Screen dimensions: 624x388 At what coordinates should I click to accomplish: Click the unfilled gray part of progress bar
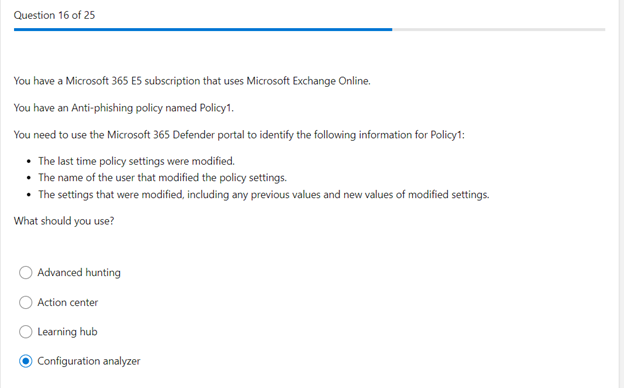point(499,29)
